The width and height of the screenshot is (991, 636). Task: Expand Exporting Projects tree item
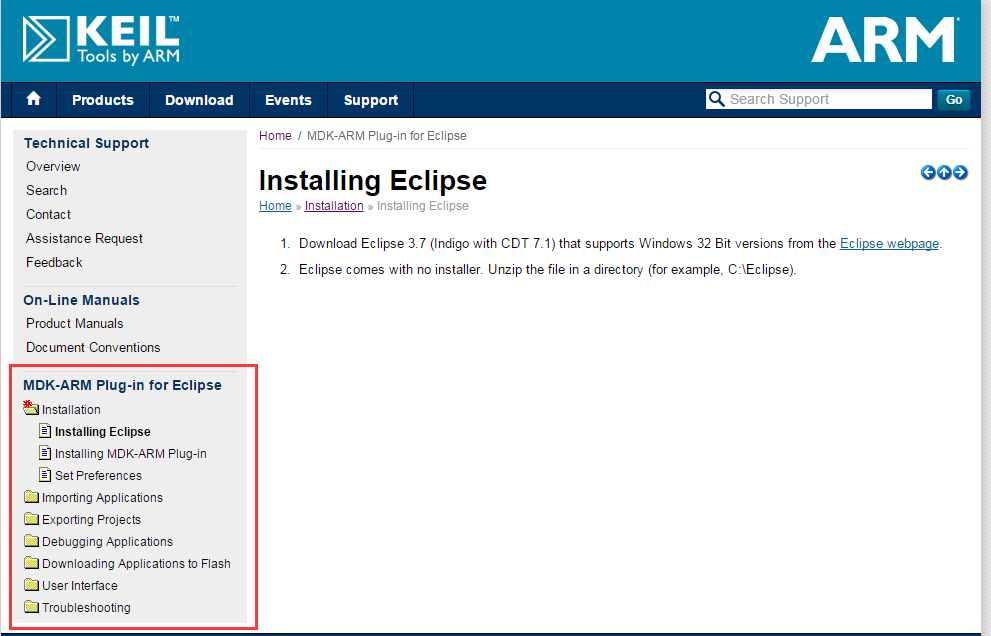pyautogui.click(x=91, y=520)
